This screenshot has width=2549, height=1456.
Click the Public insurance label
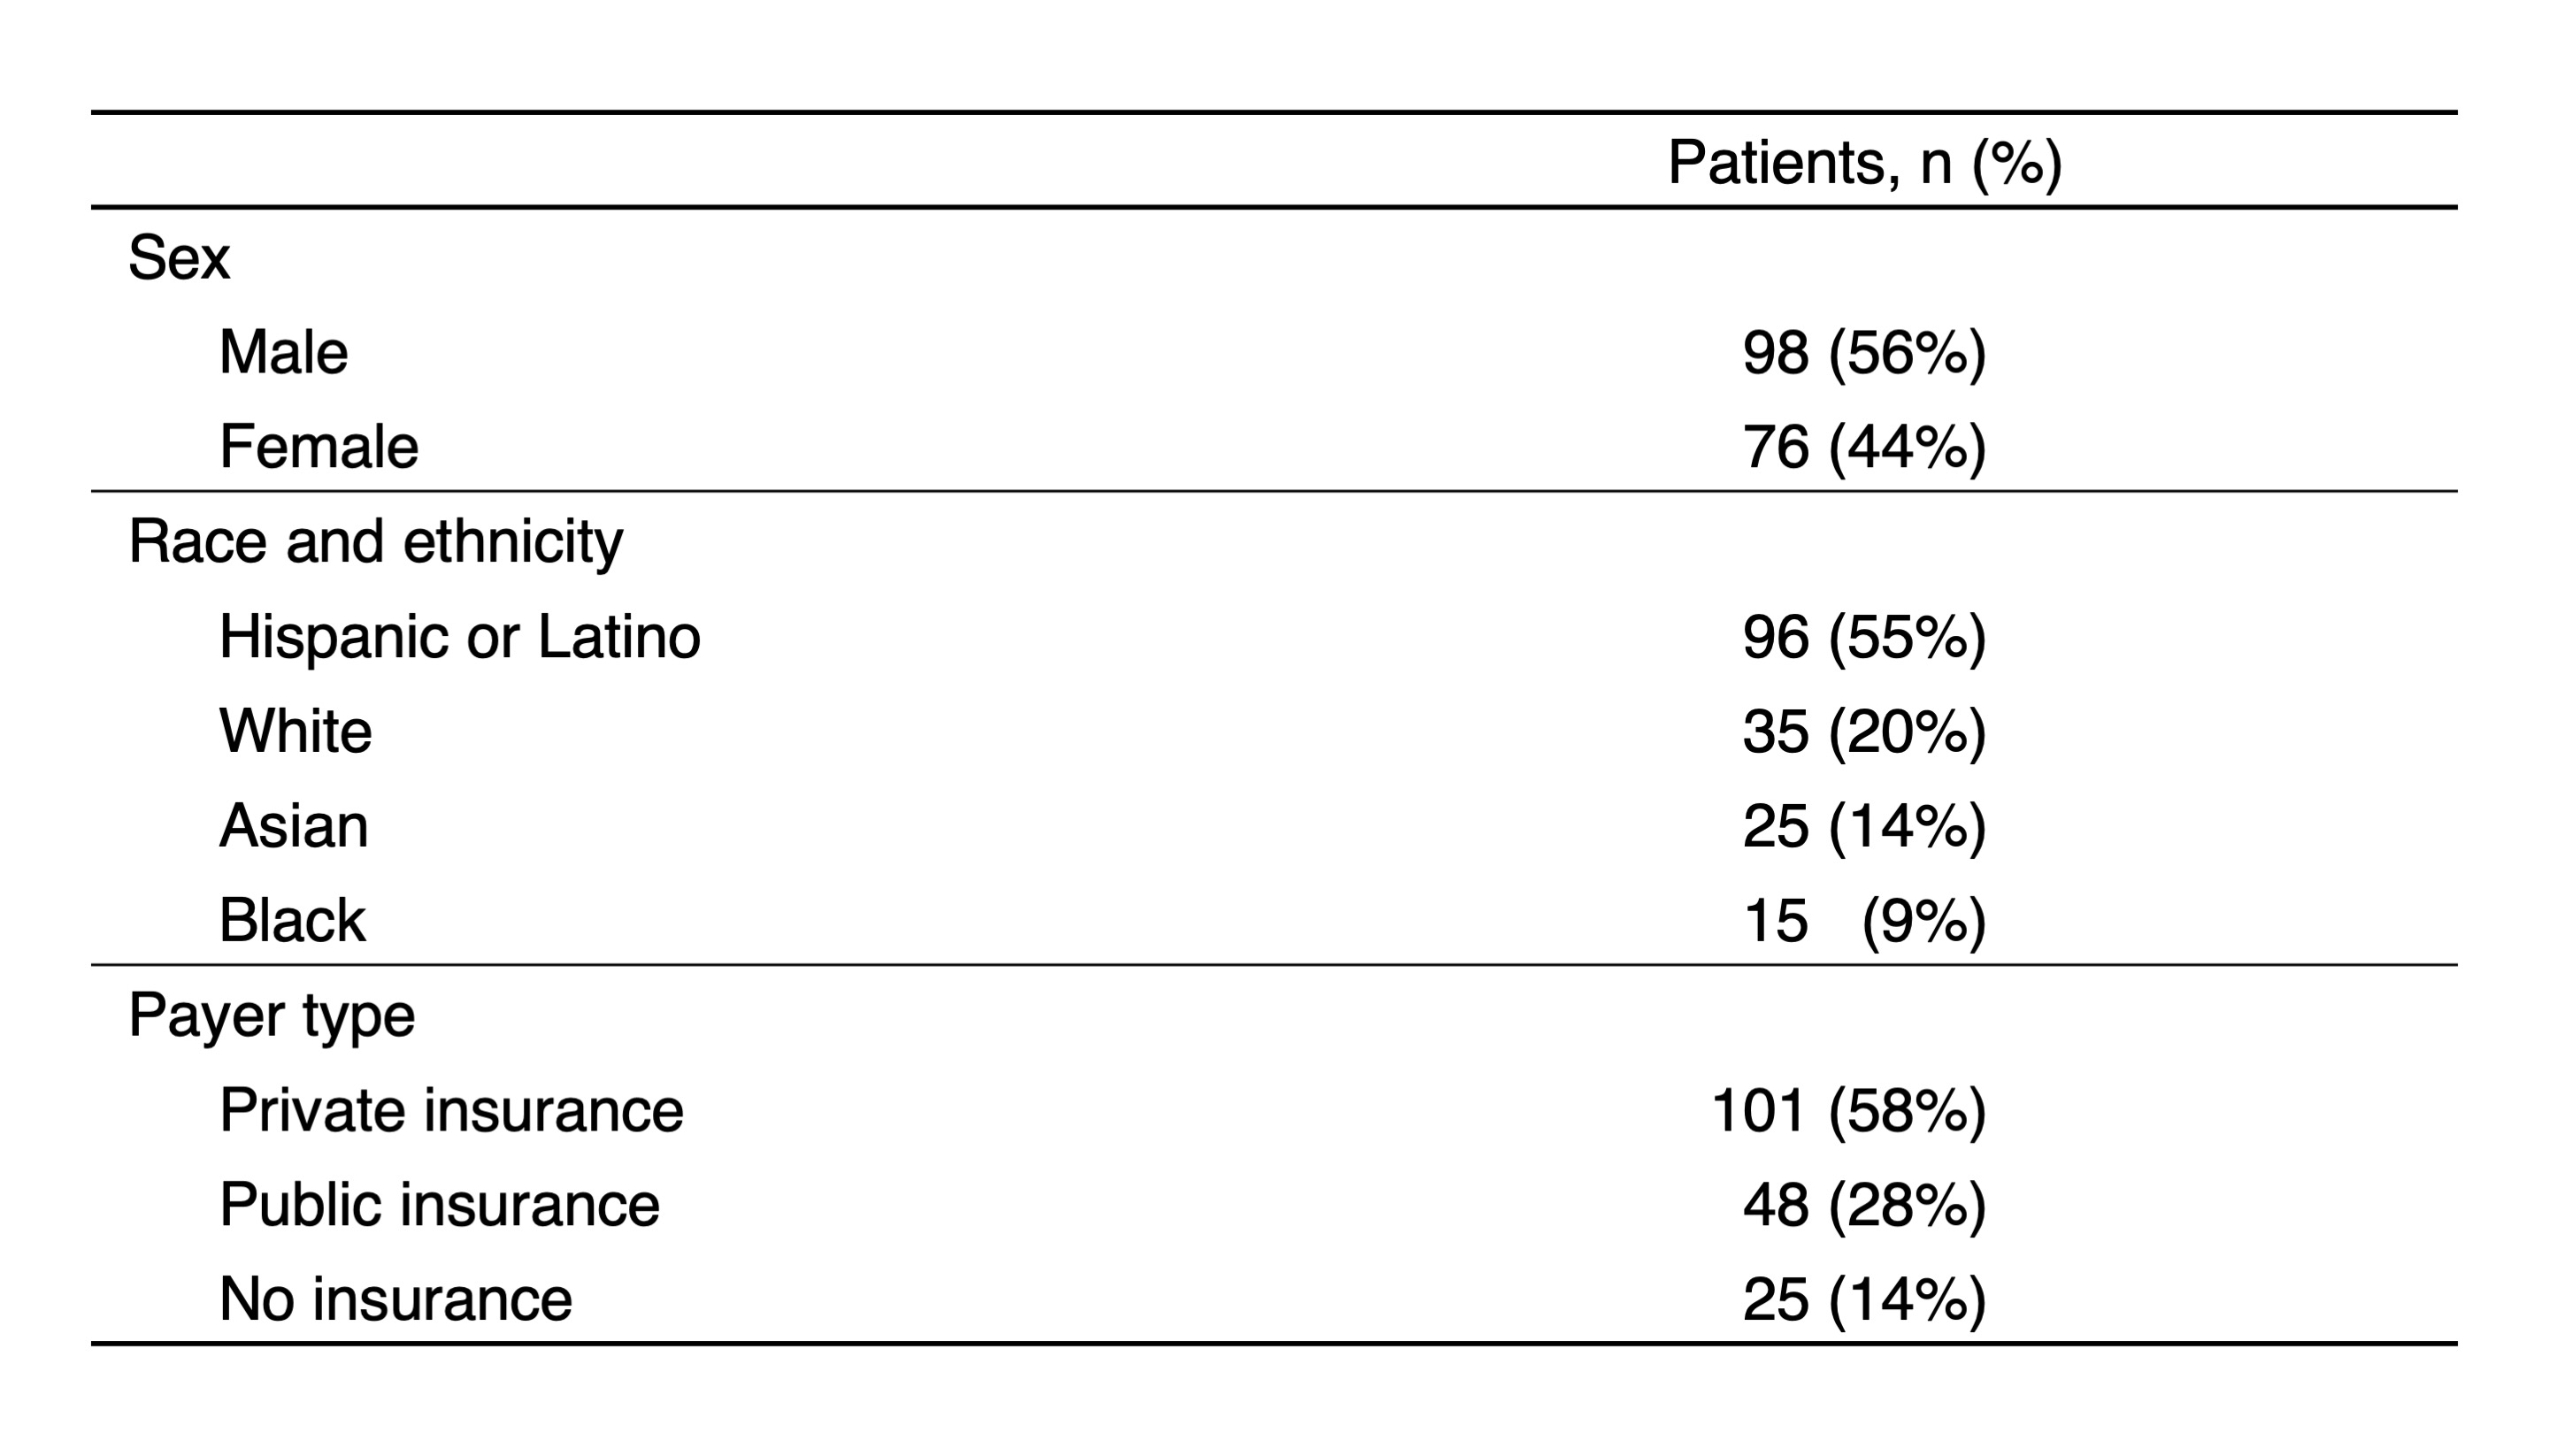(439, 1204)
